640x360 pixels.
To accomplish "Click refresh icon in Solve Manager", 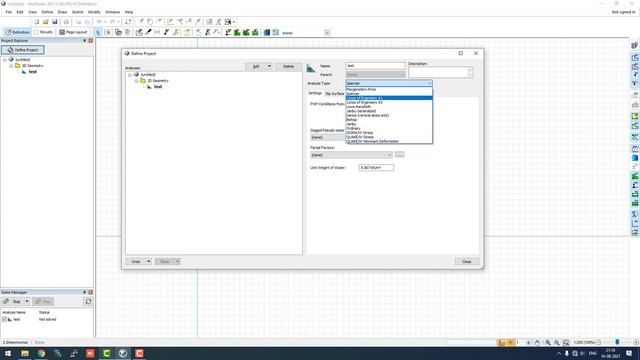I will pos(88,302).
